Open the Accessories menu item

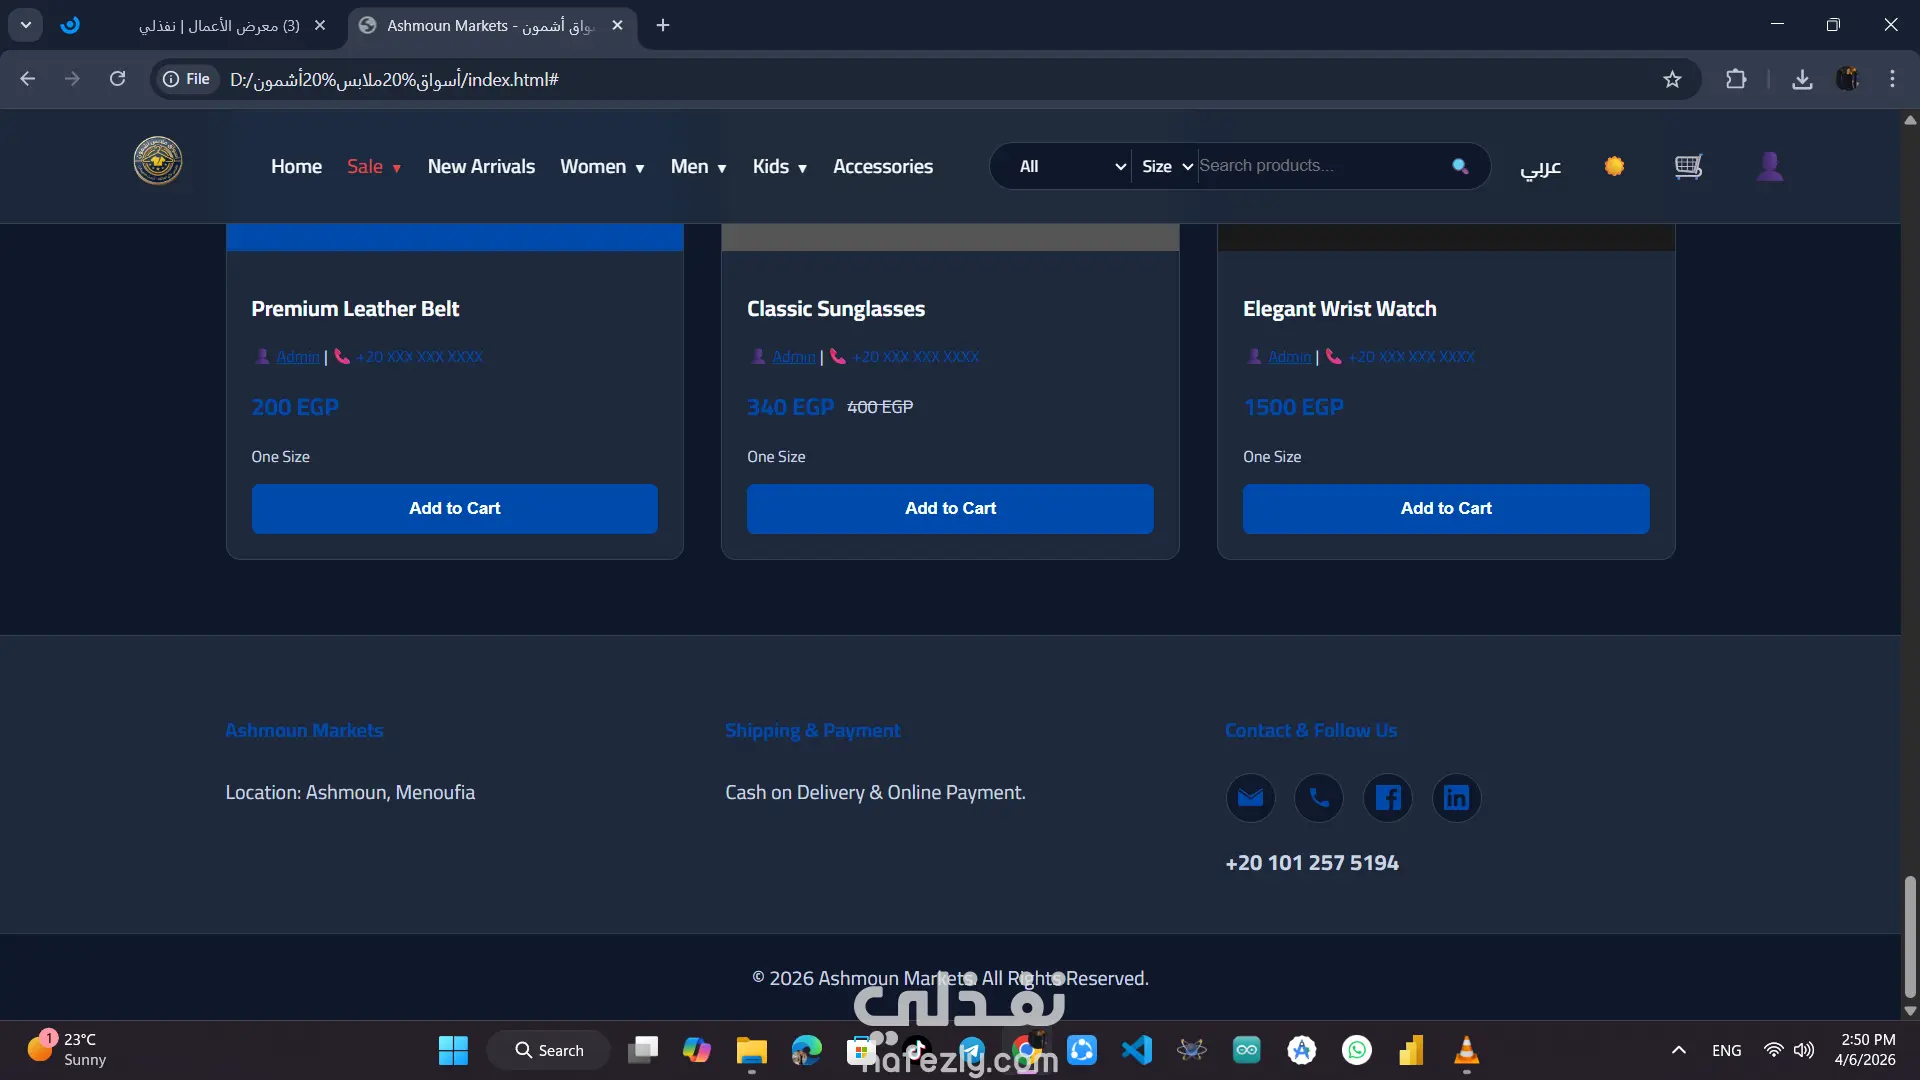(882, 167)
